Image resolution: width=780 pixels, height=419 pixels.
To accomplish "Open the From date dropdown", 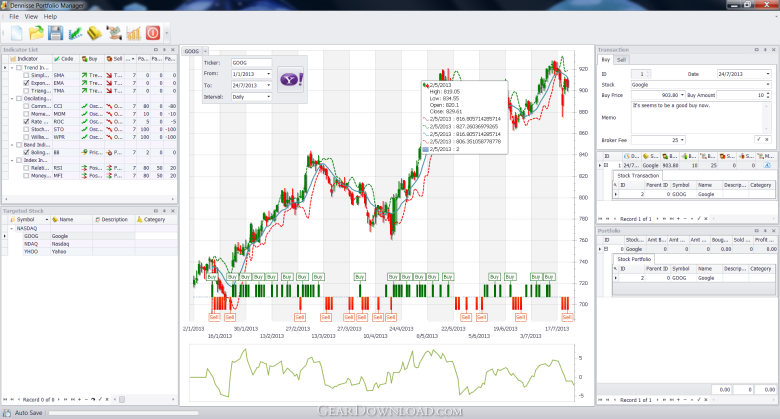I will [269, 74].
